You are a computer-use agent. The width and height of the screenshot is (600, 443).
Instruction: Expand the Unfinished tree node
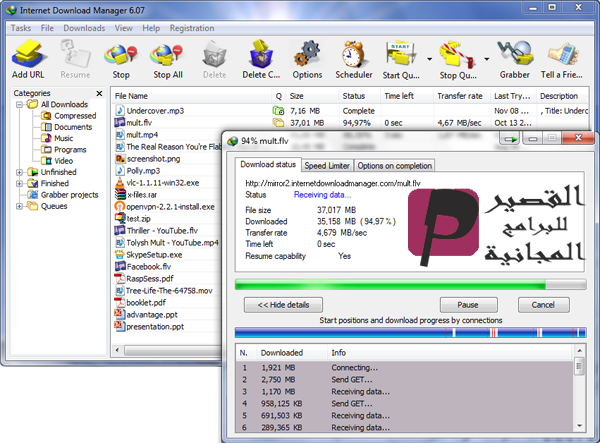point(20,172)
